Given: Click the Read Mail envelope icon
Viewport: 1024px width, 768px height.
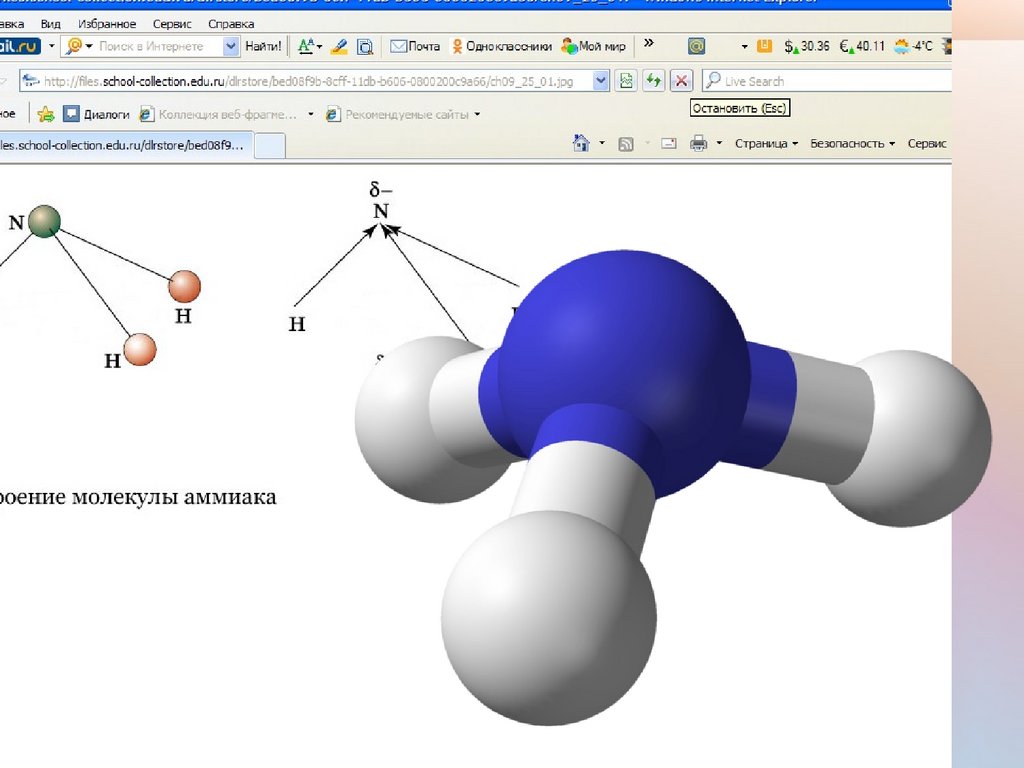Looking at the screenshot, I should click(x=668, y=144).
